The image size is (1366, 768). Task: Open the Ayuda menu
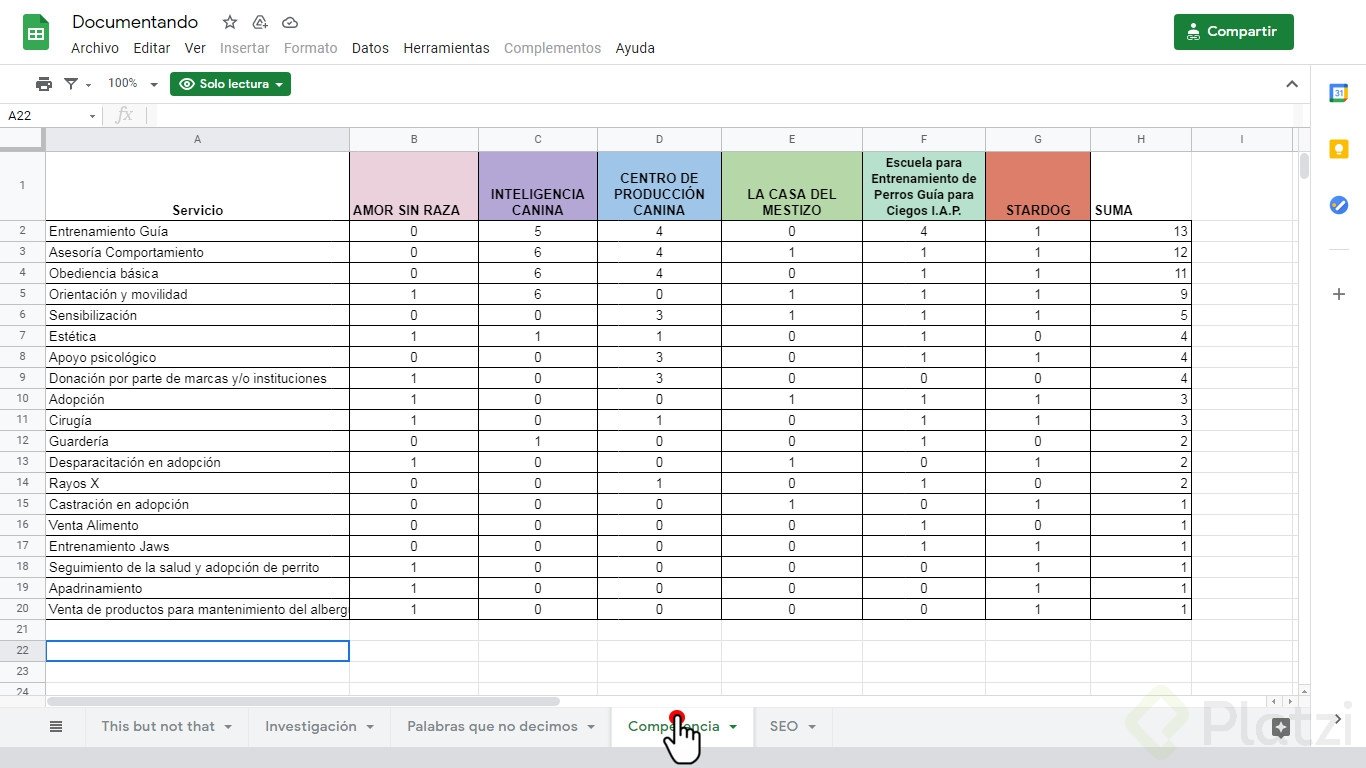635,48
